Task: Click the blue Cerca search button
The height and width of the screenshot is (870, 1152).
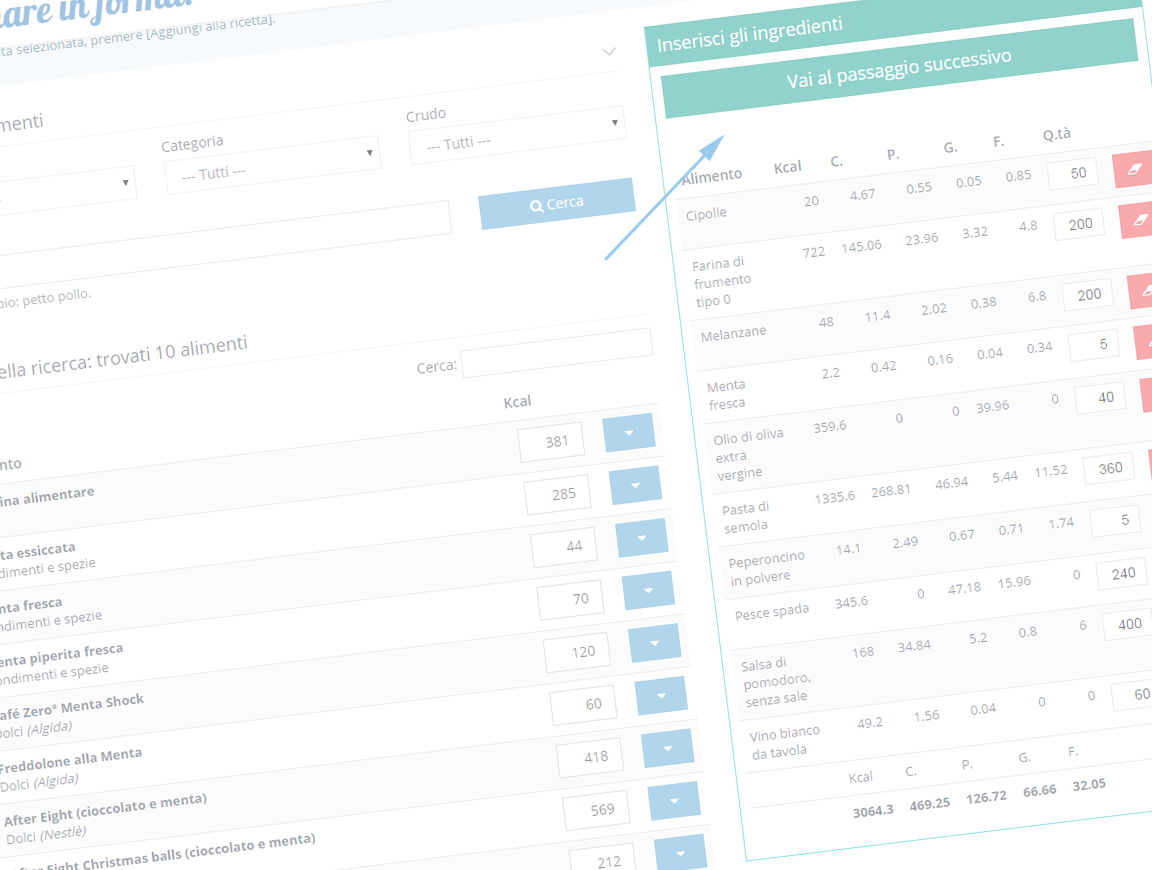Action: click(557, 204)
